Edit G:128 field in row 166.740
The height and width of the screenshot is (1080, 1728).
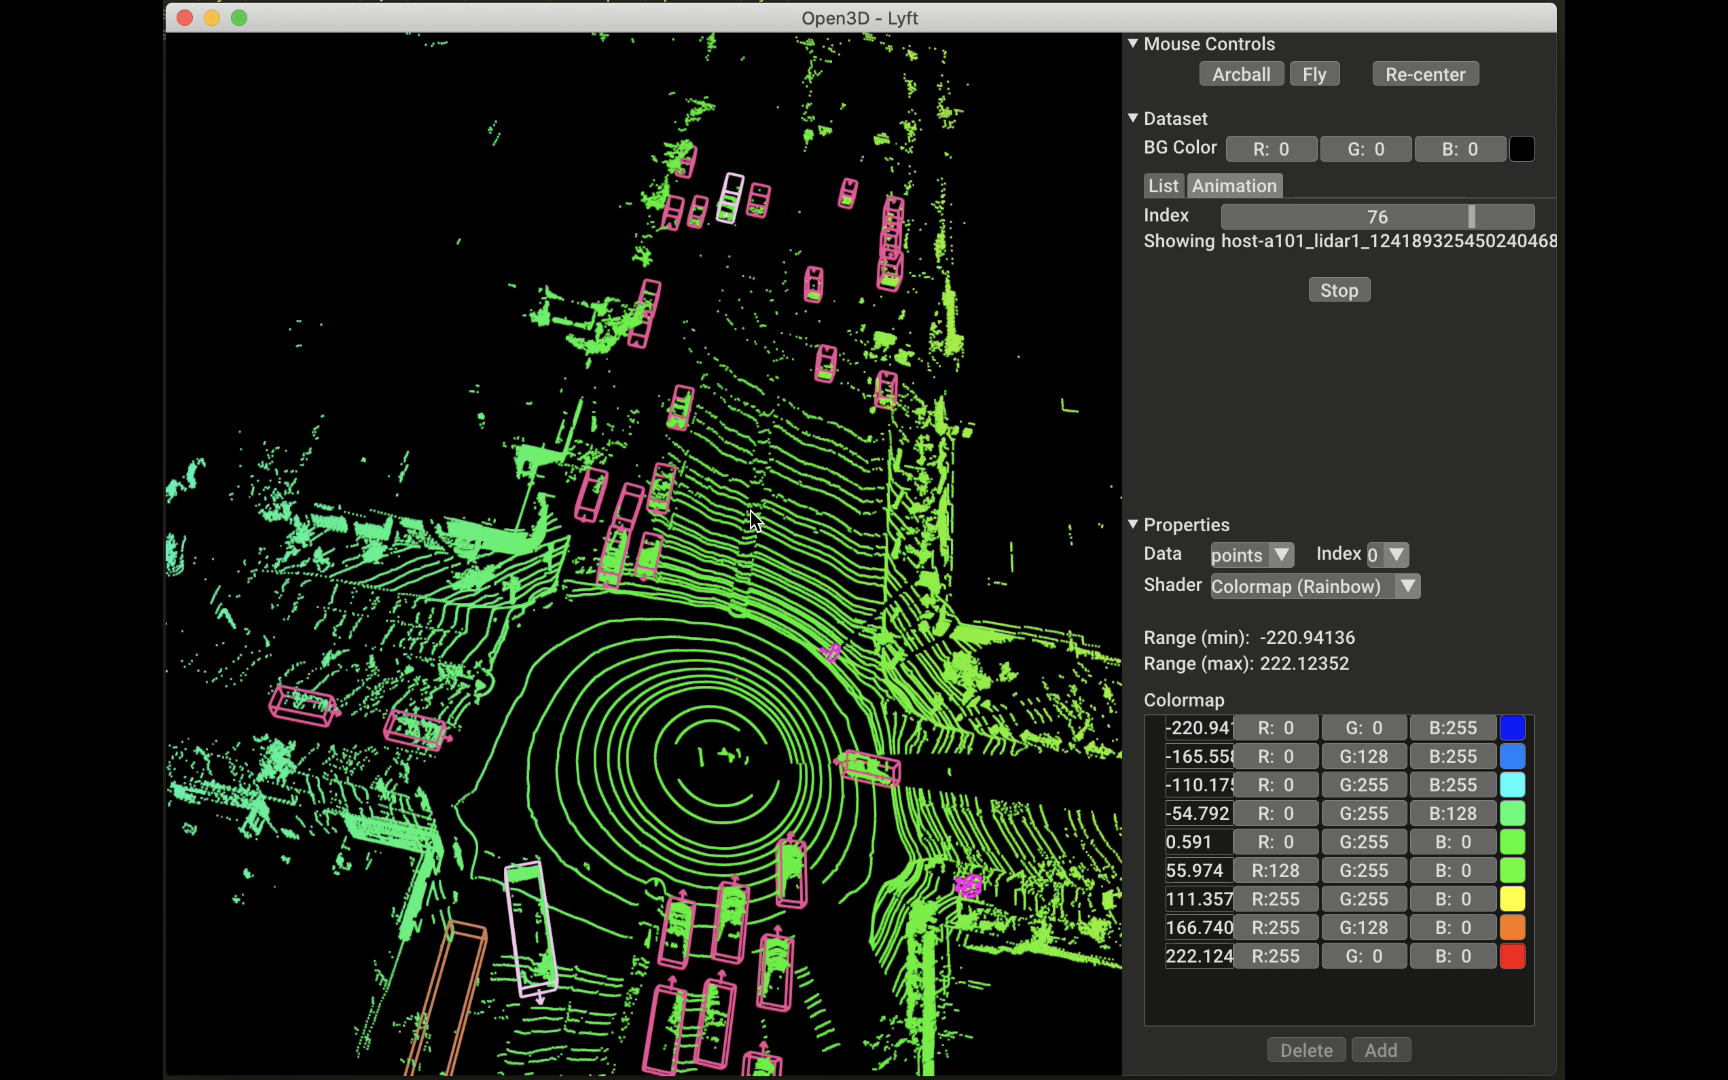1364,928
